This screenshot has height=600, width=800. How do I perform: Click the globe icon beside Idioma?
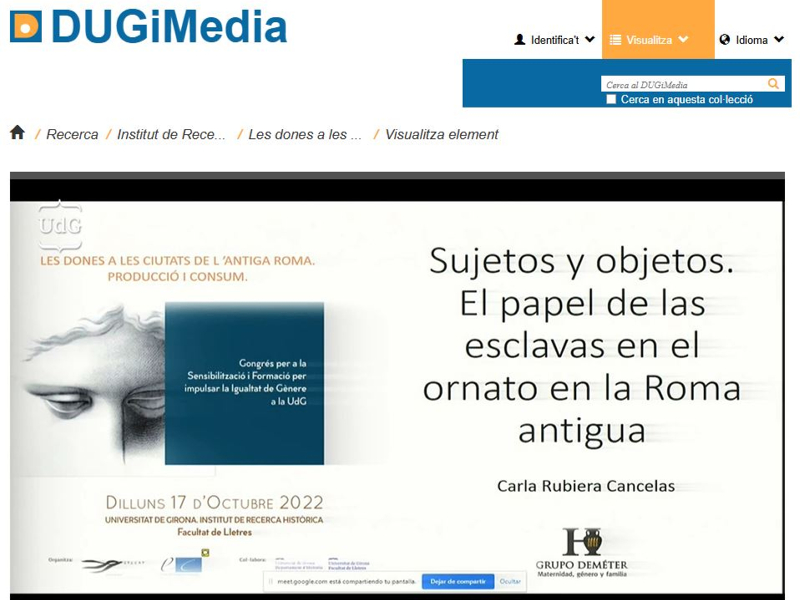[725, 40]
